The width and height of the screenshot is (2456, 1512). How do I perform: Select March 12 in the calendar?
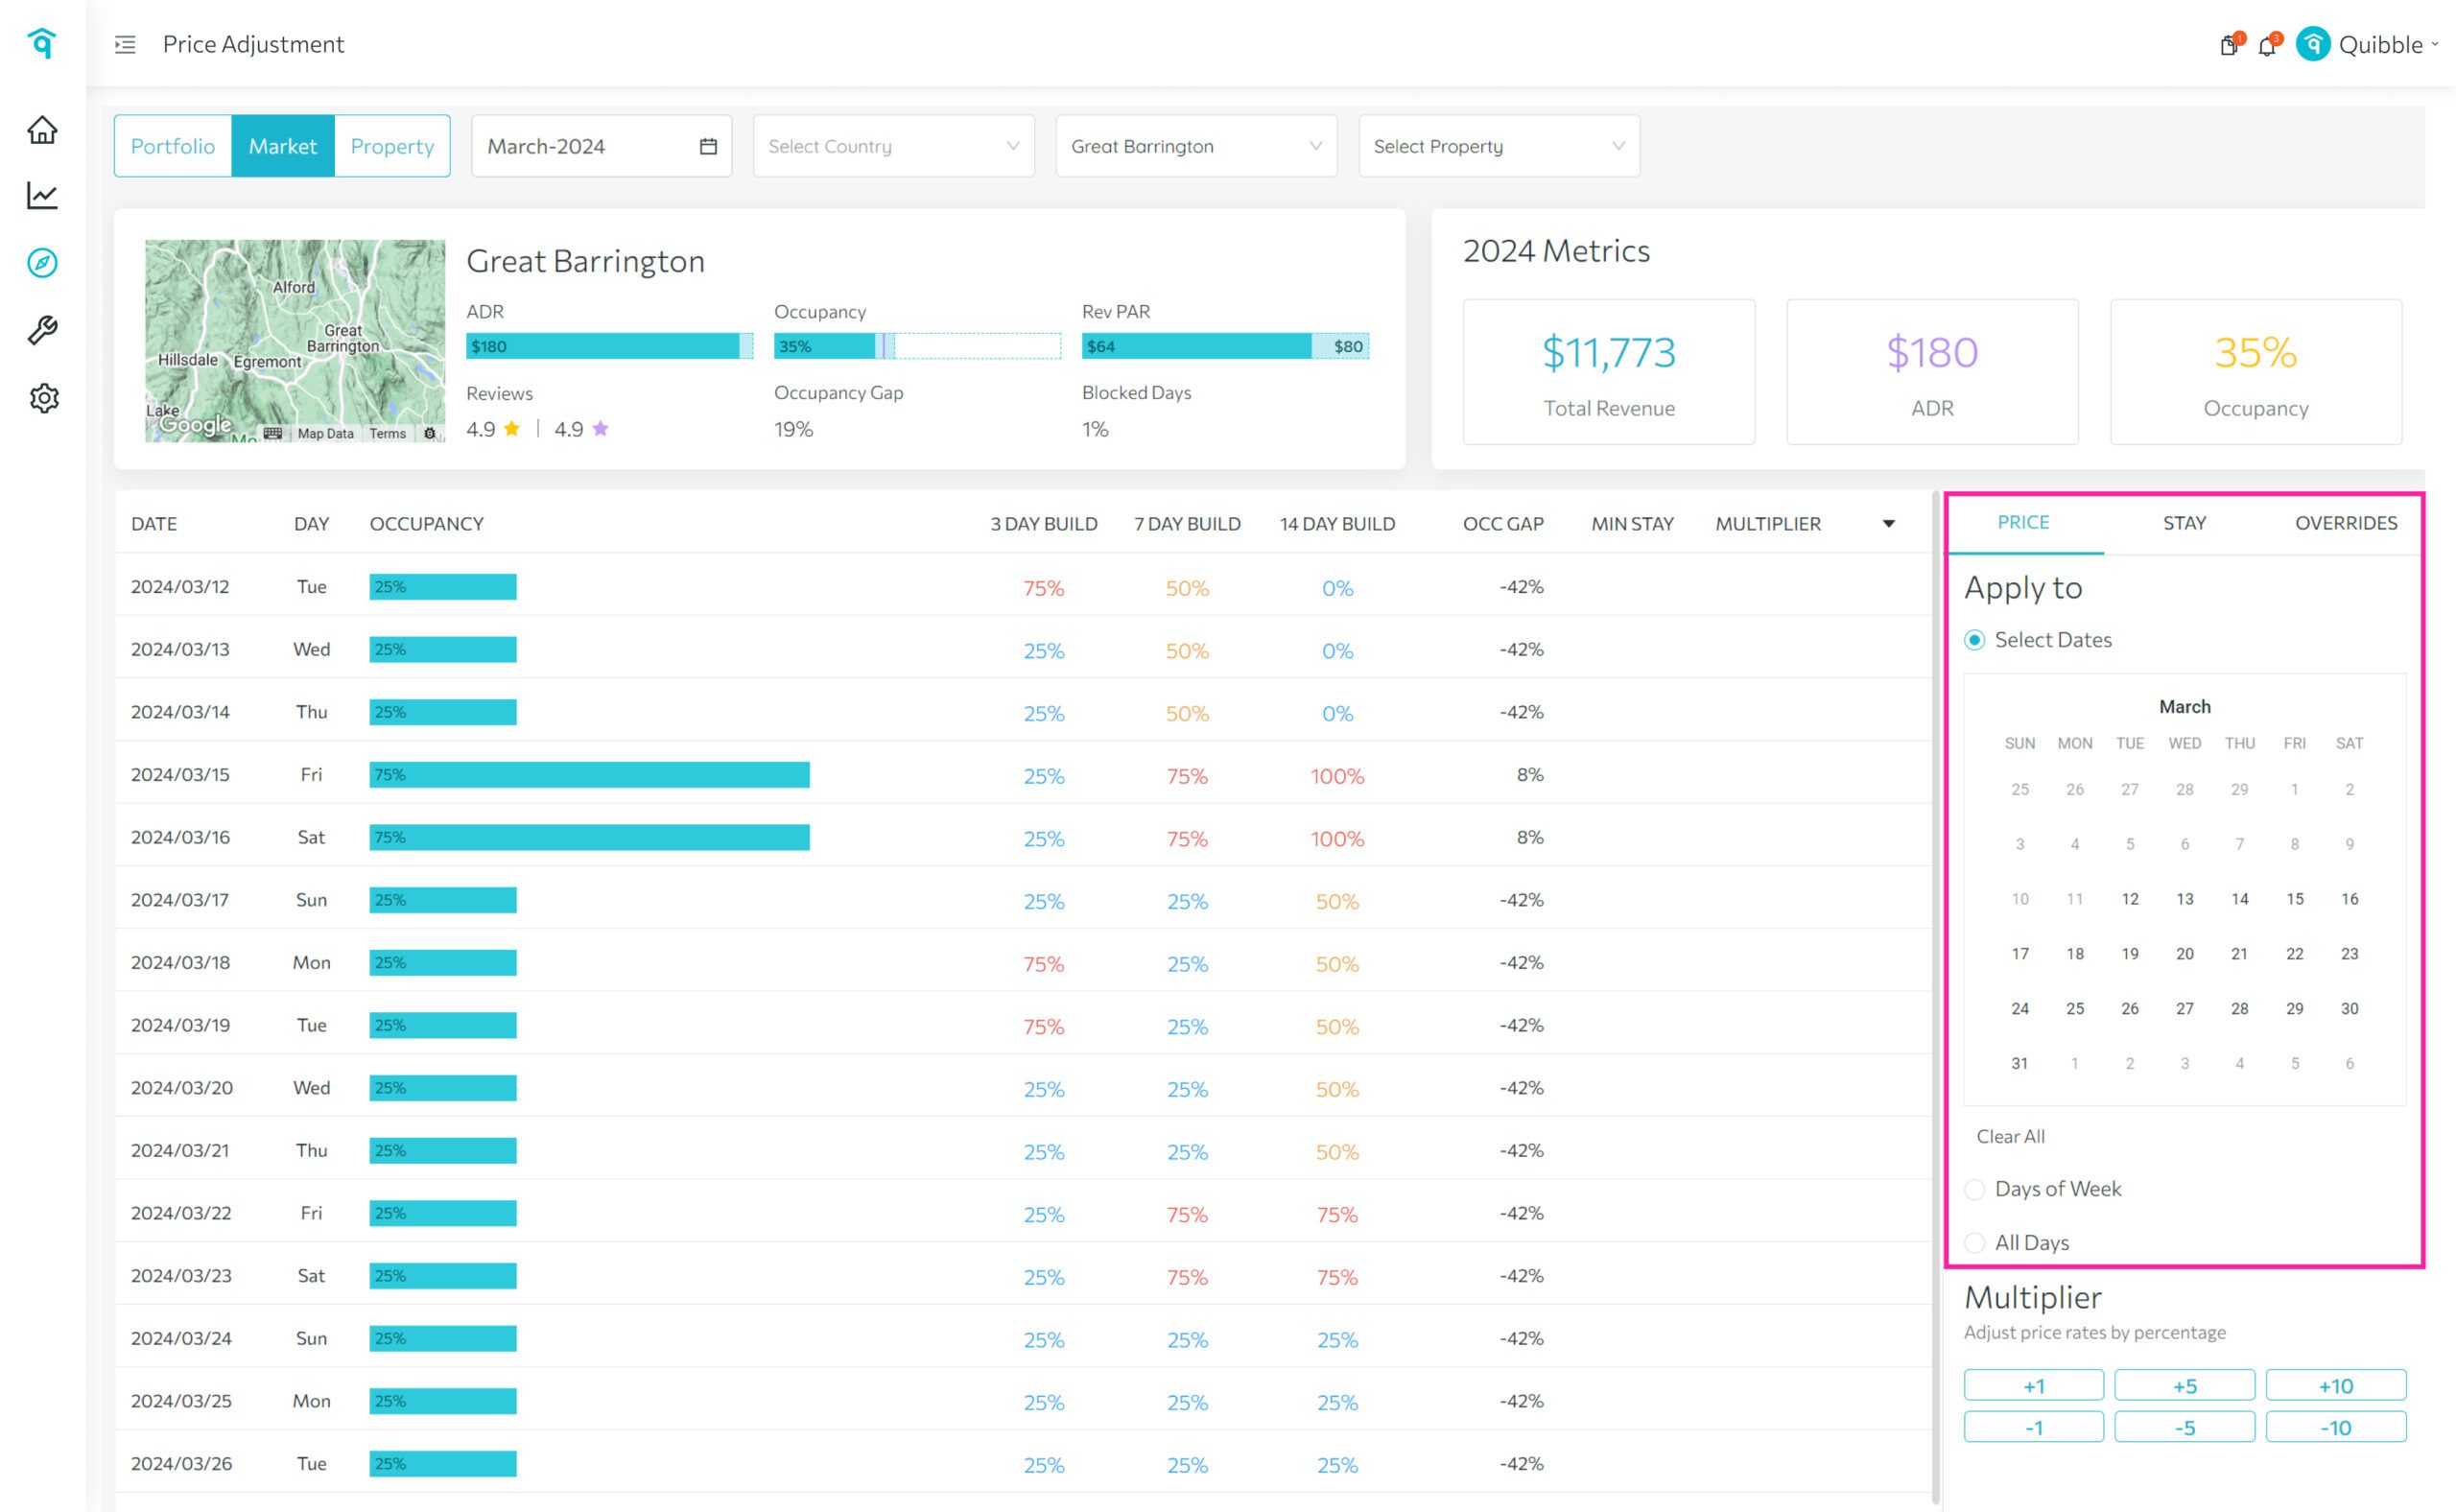coord(2130,899)
